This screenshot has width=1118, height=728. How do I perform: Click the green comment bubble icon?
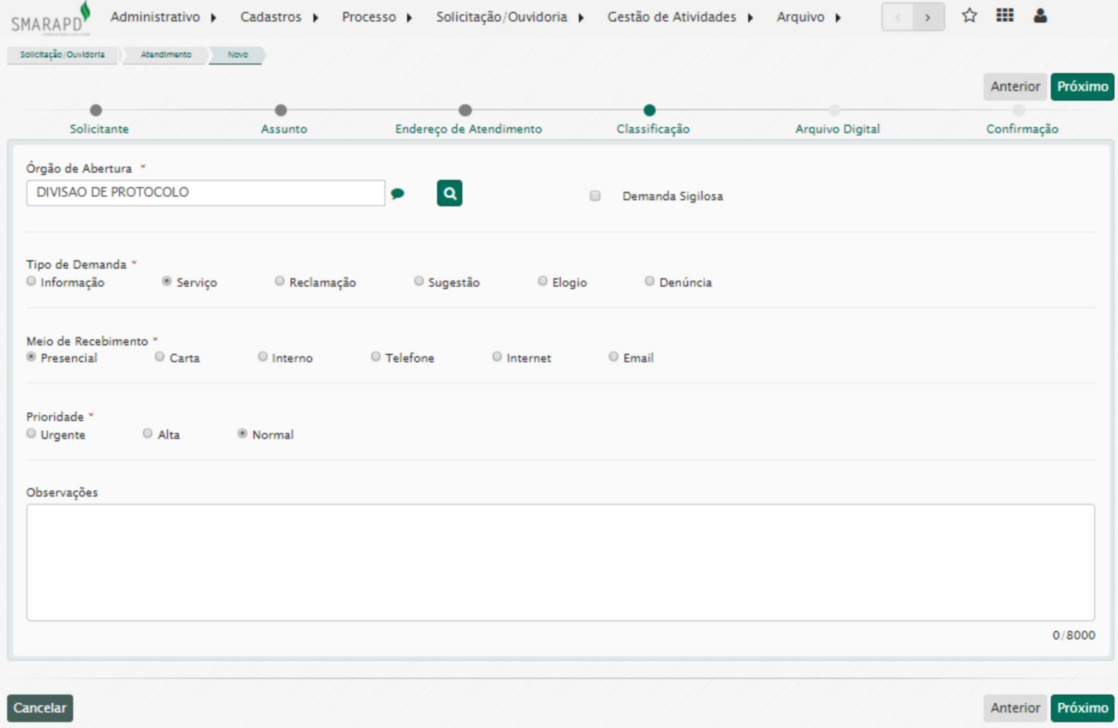point(398,194)
